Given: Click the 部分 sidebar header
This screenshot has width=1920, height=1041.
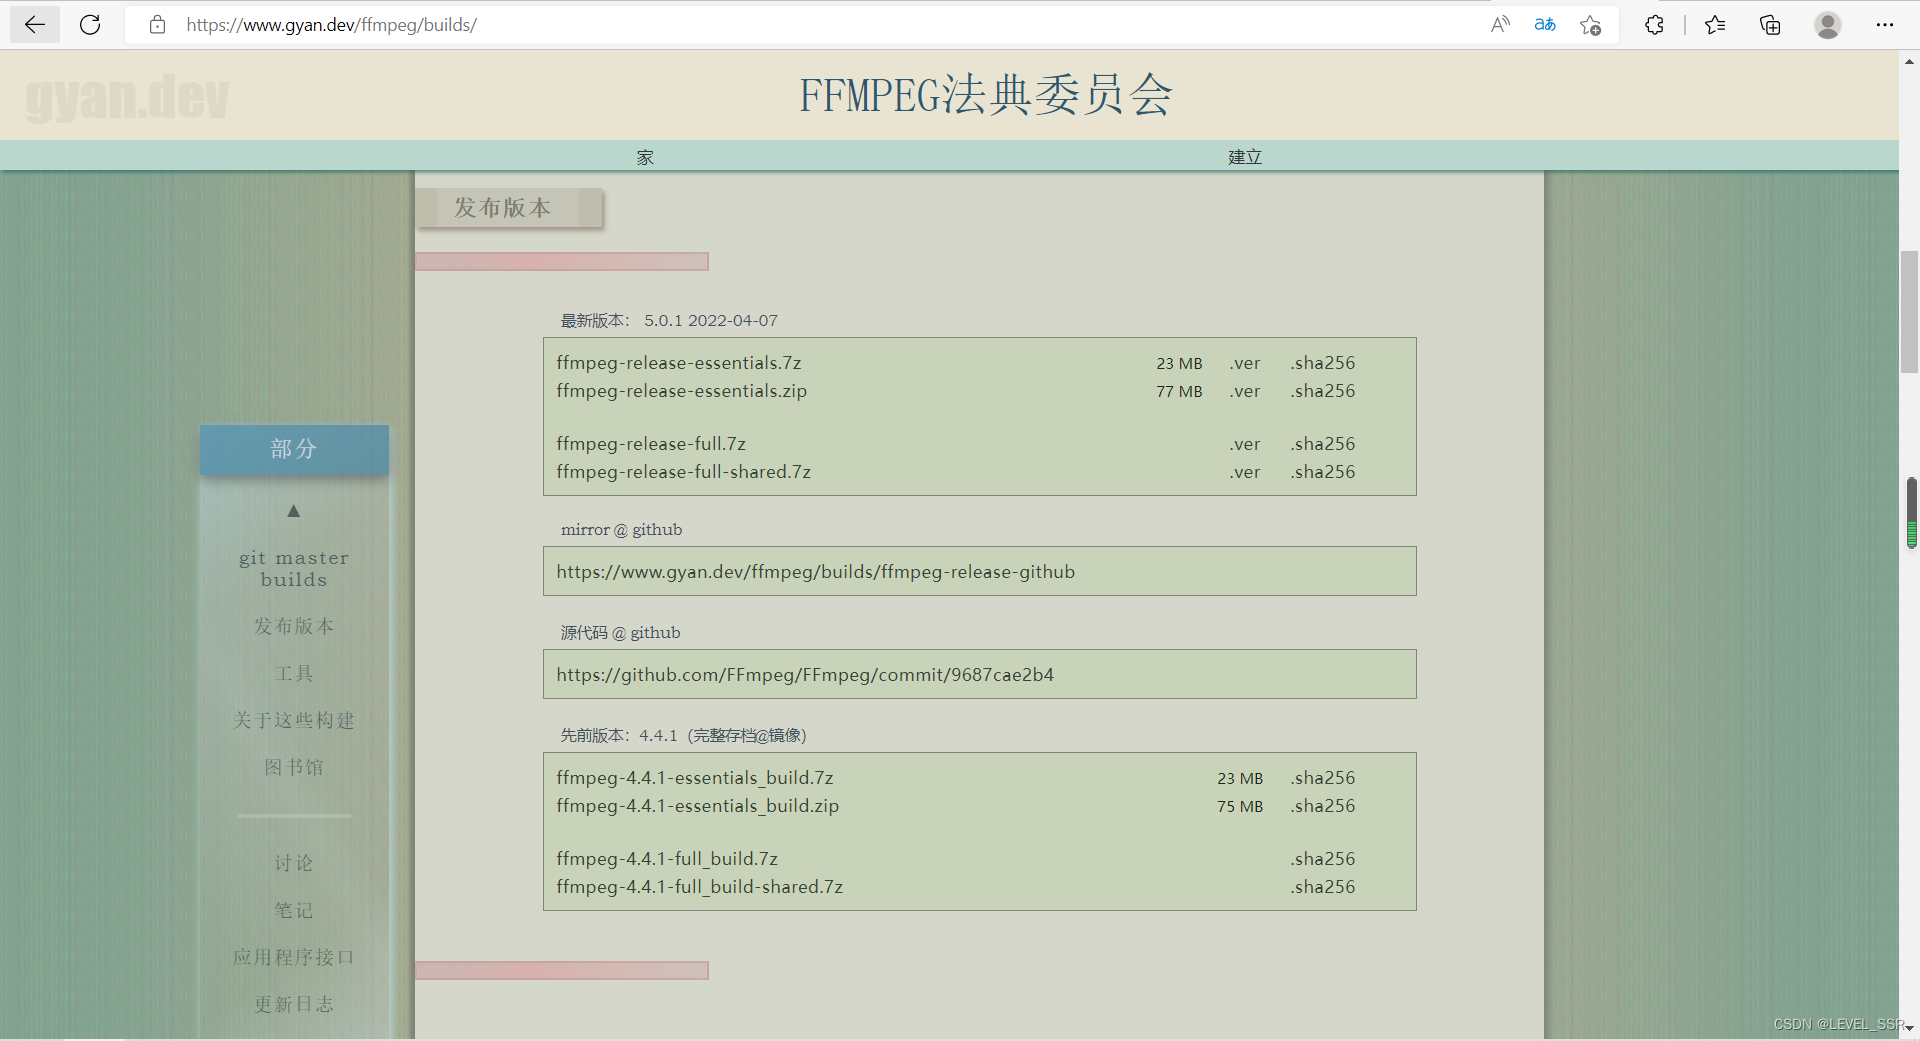Looking at the screenshot, I should (x=294, y=449).
